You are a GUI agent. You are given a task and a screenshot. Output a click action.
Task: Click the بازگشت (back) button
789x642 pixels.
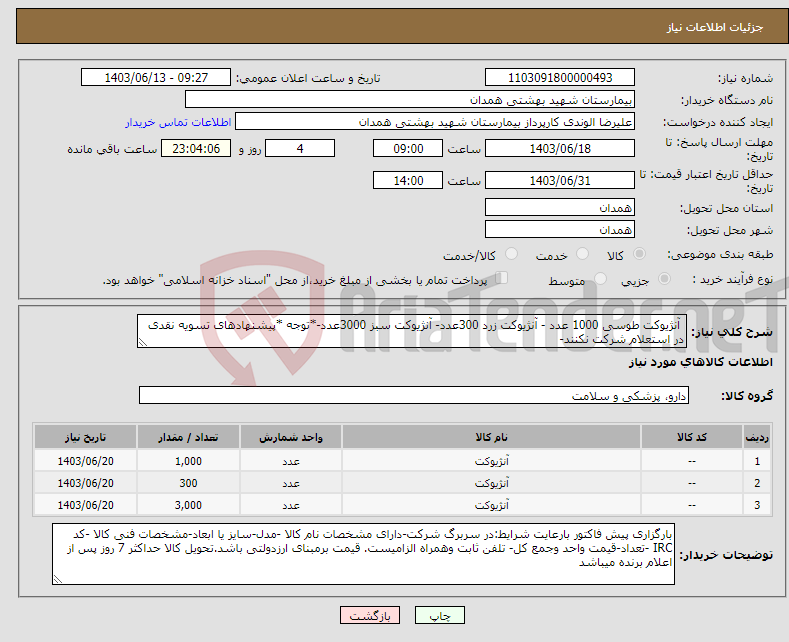point(370,615)
